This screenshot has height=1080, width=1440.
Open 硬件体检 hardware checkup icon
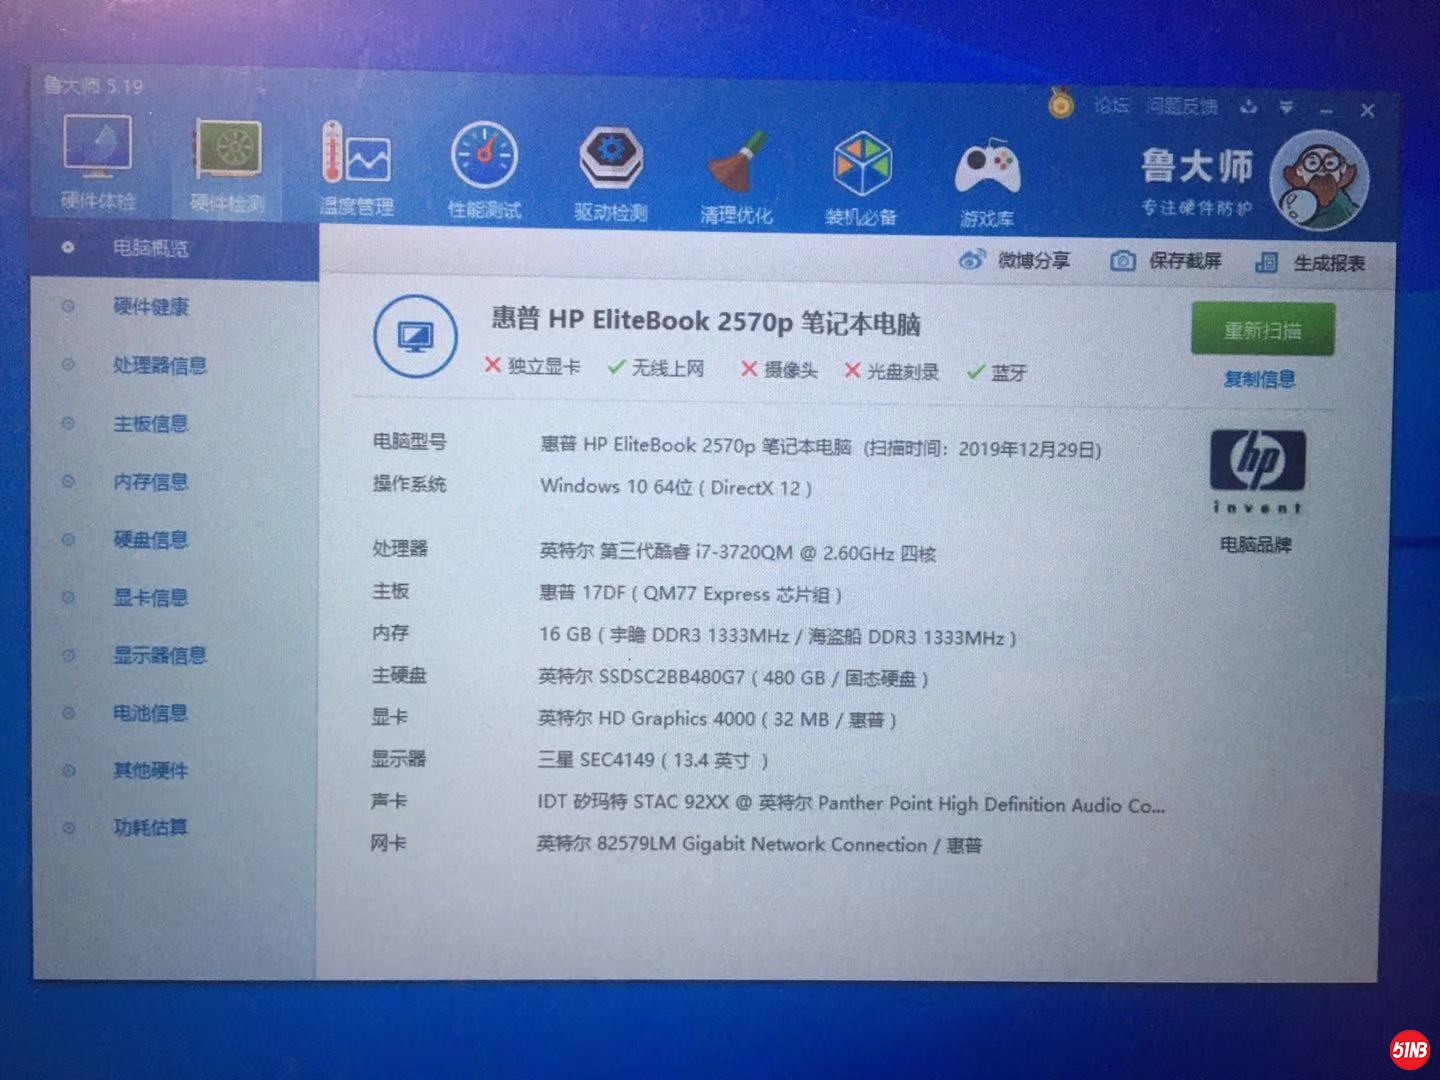pyautogui.click(x=97, y=160)
